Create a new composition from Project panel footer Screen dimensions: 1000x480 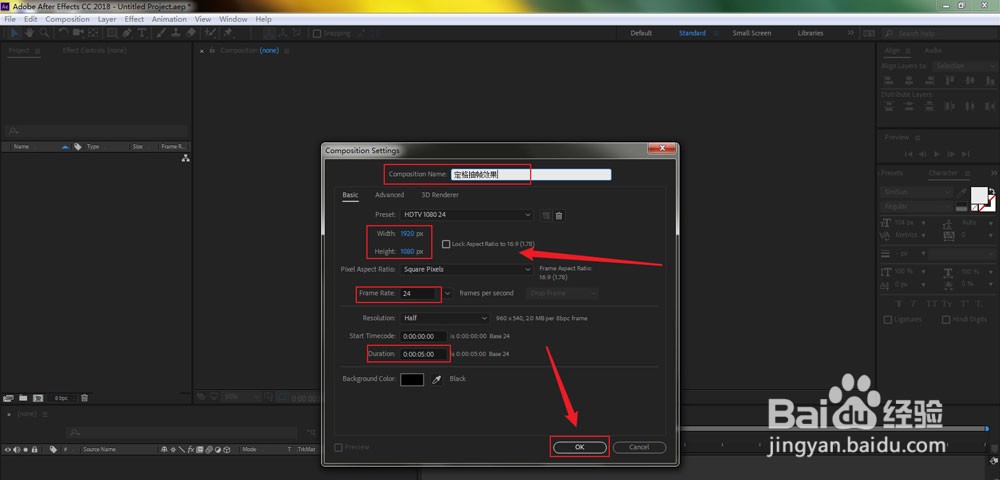click(38, 398)
